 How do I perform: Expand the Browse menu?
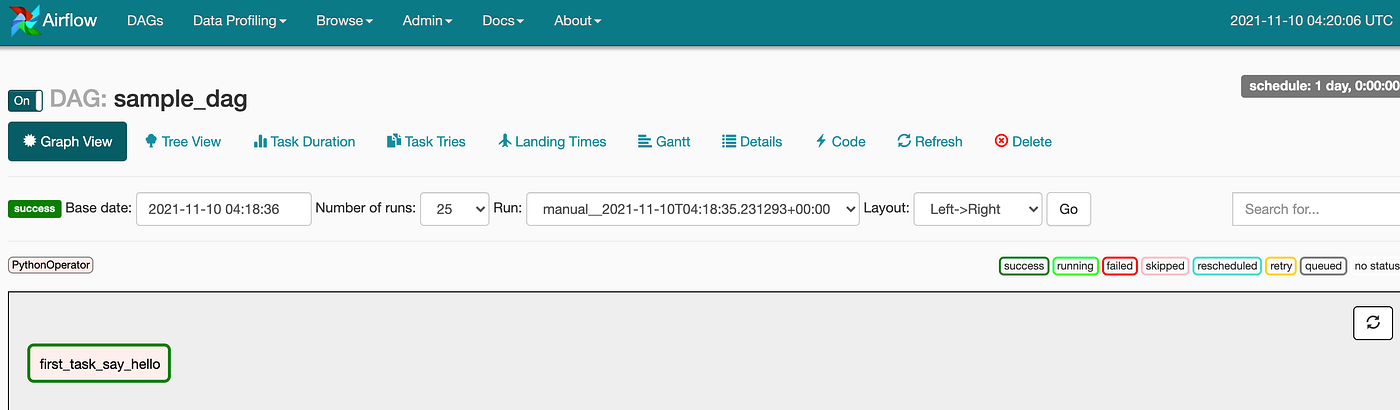pos(344,20)
